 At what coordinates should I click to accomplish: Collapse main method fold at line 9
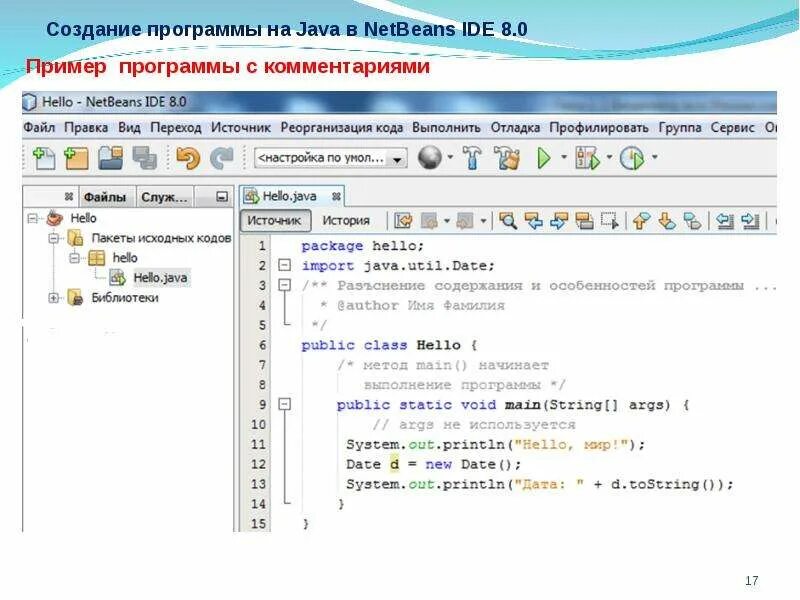pos(284,404)
